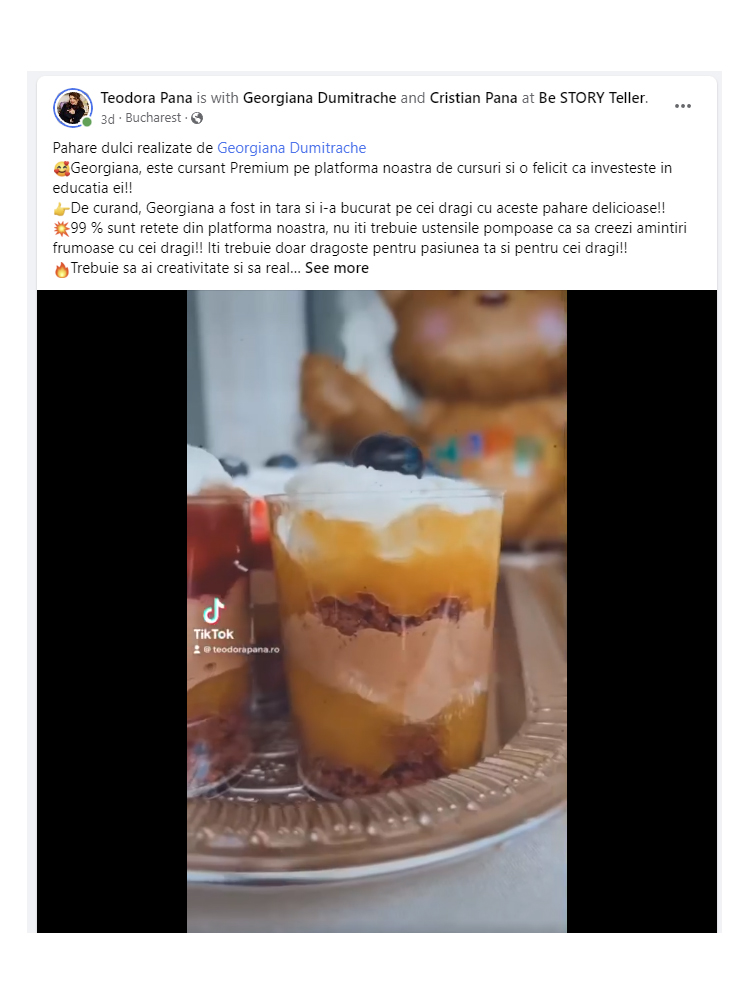The width and height of the screenshot is (750, 1004).
Task: Open the Cristian Pana tagged profile
Action: [x=473, y=98]
